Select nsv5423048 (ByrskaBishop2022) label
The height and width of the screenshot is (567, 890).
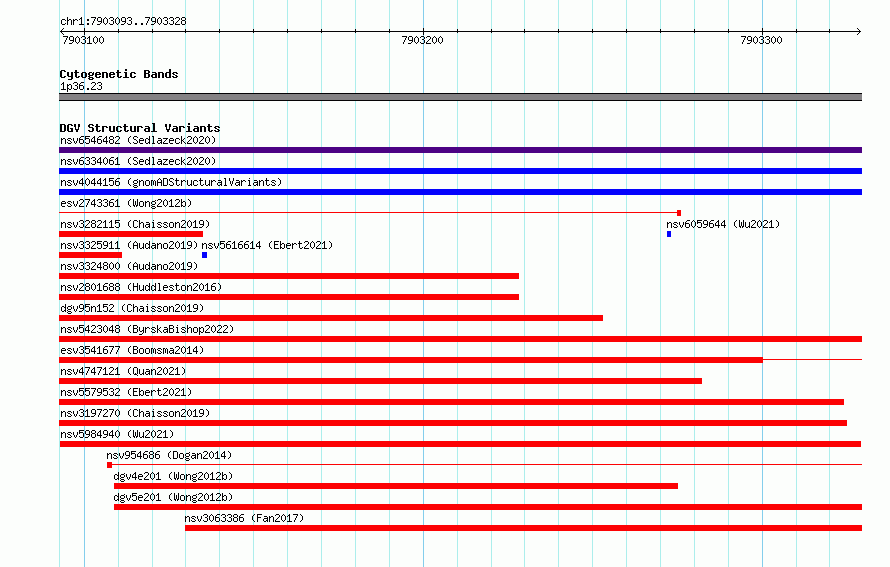click(147, 329)
